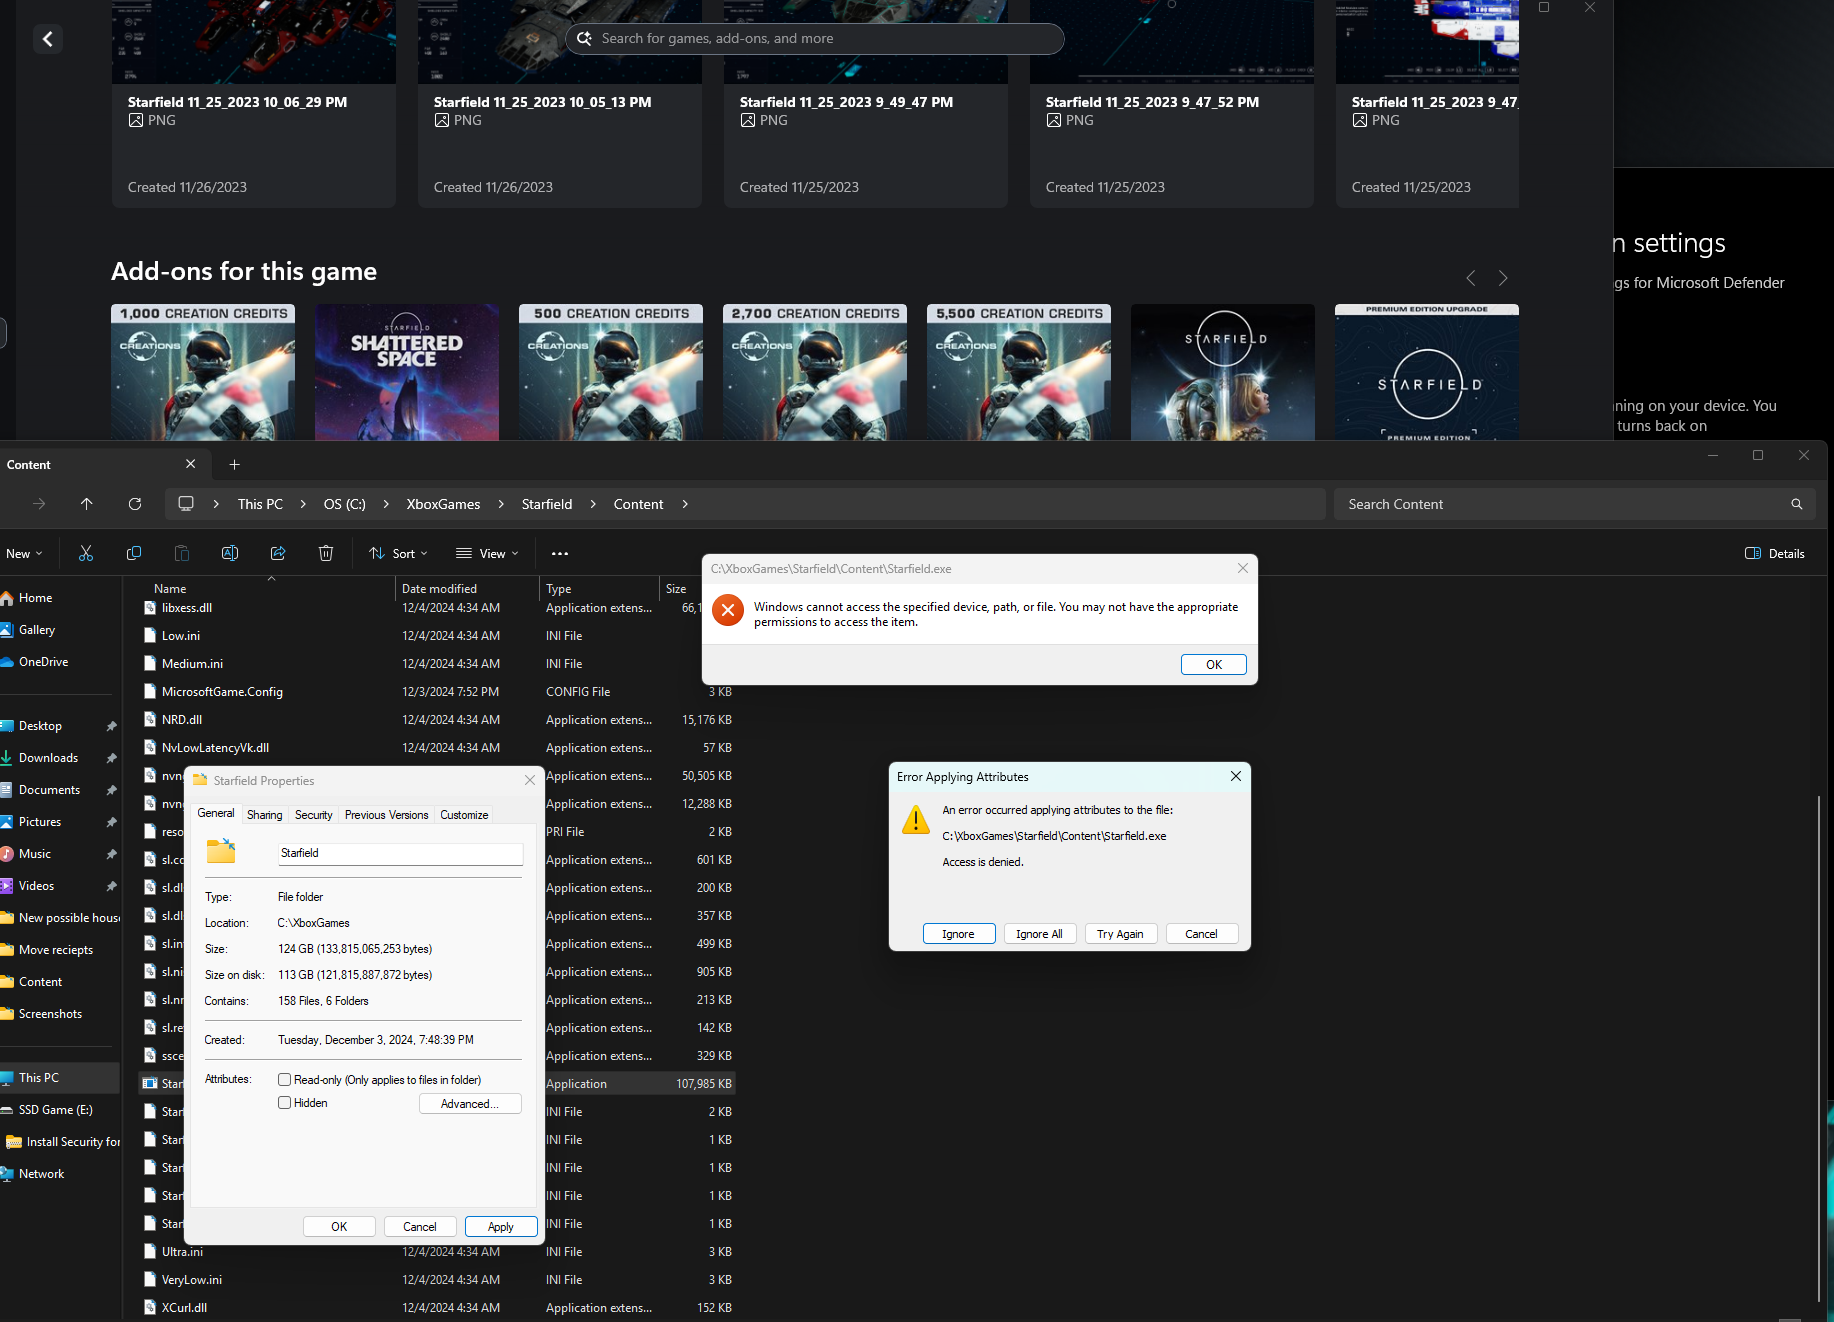Open the three-dot See more menu

pos(560,553)
